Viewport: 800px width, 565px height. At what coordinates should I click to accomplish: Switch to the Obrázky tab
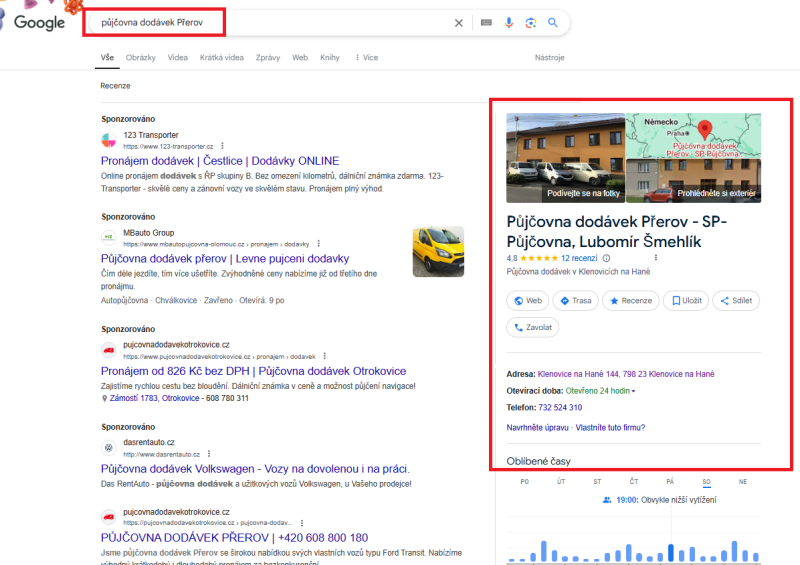140,58
